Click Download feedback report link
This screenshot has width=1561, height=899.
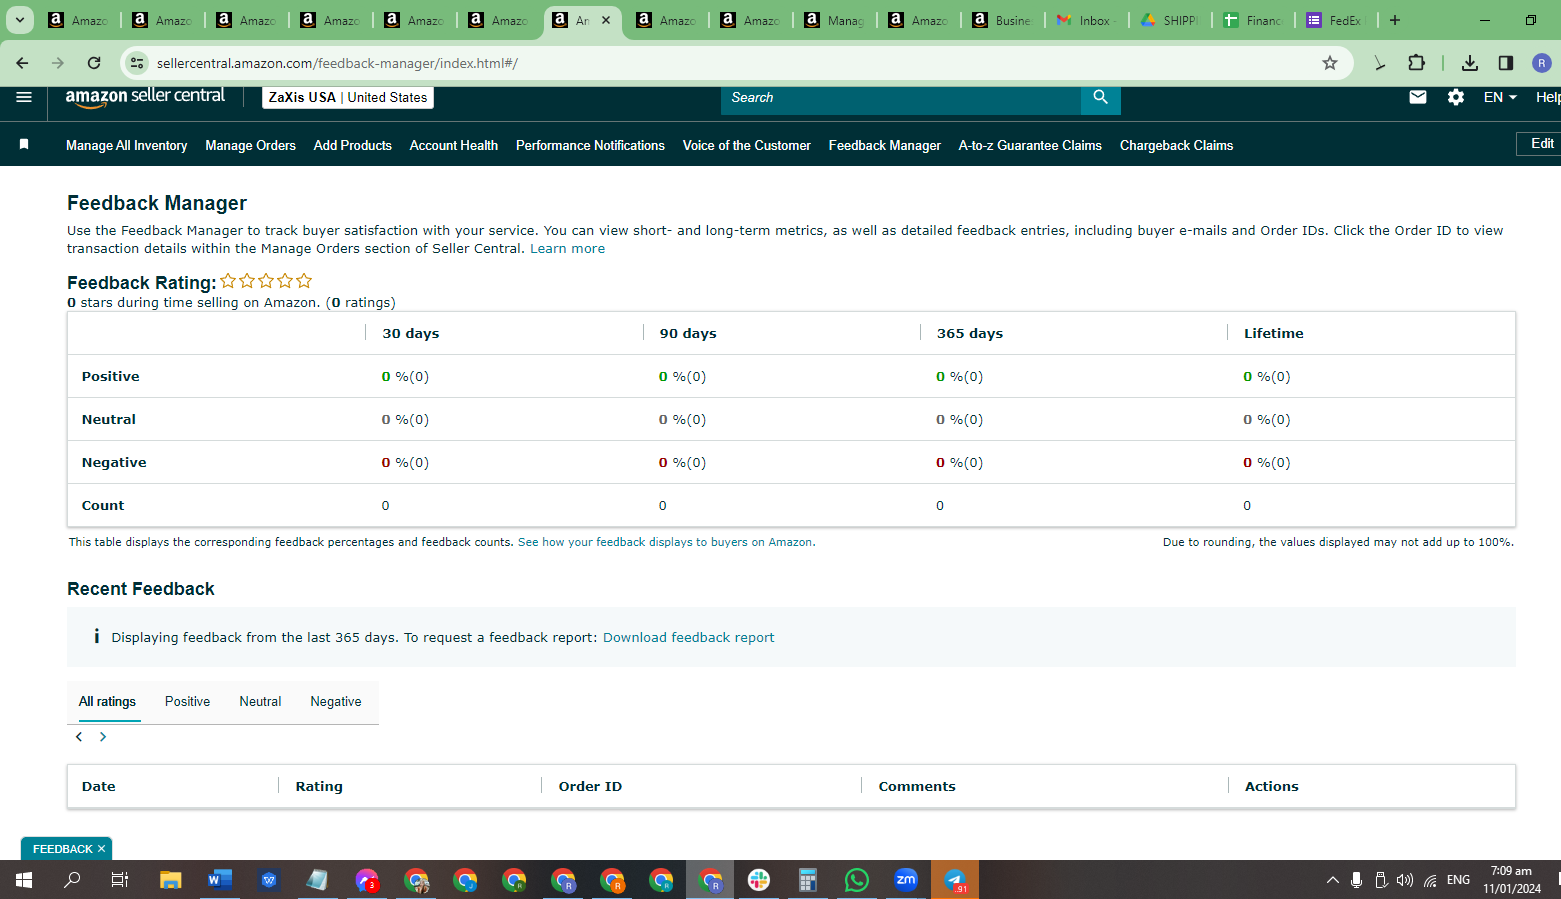pos(688,638)
